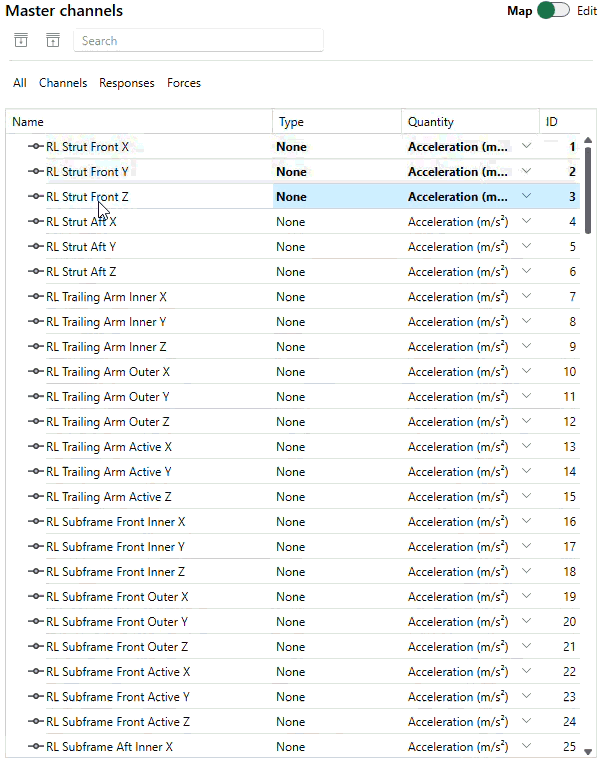Click the channel icon beside RL Subframe Front Outer X
The image size is (602, 764).
35,597
